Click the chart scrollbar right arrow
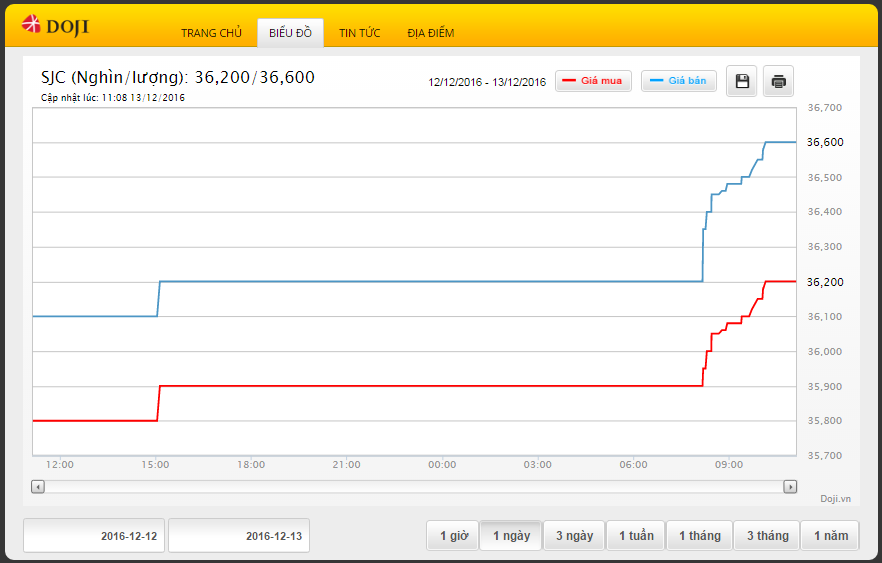The image size is (882, 563). 790,487
